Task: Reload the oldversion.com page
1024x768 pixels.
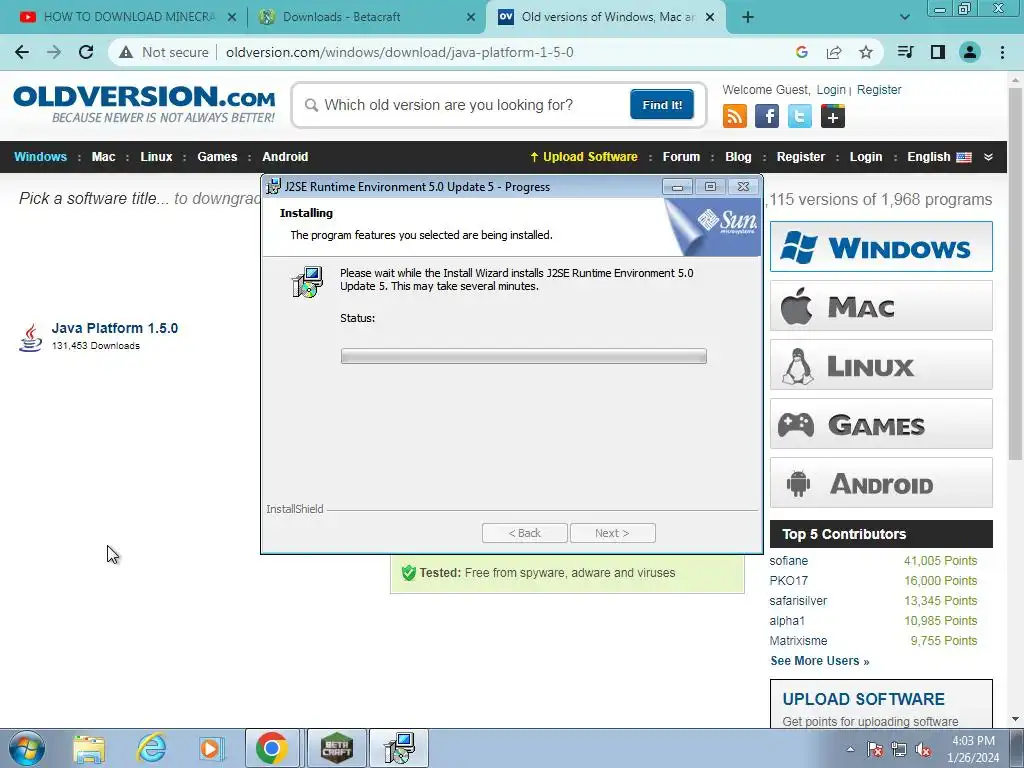Action: tap(86, 52)
